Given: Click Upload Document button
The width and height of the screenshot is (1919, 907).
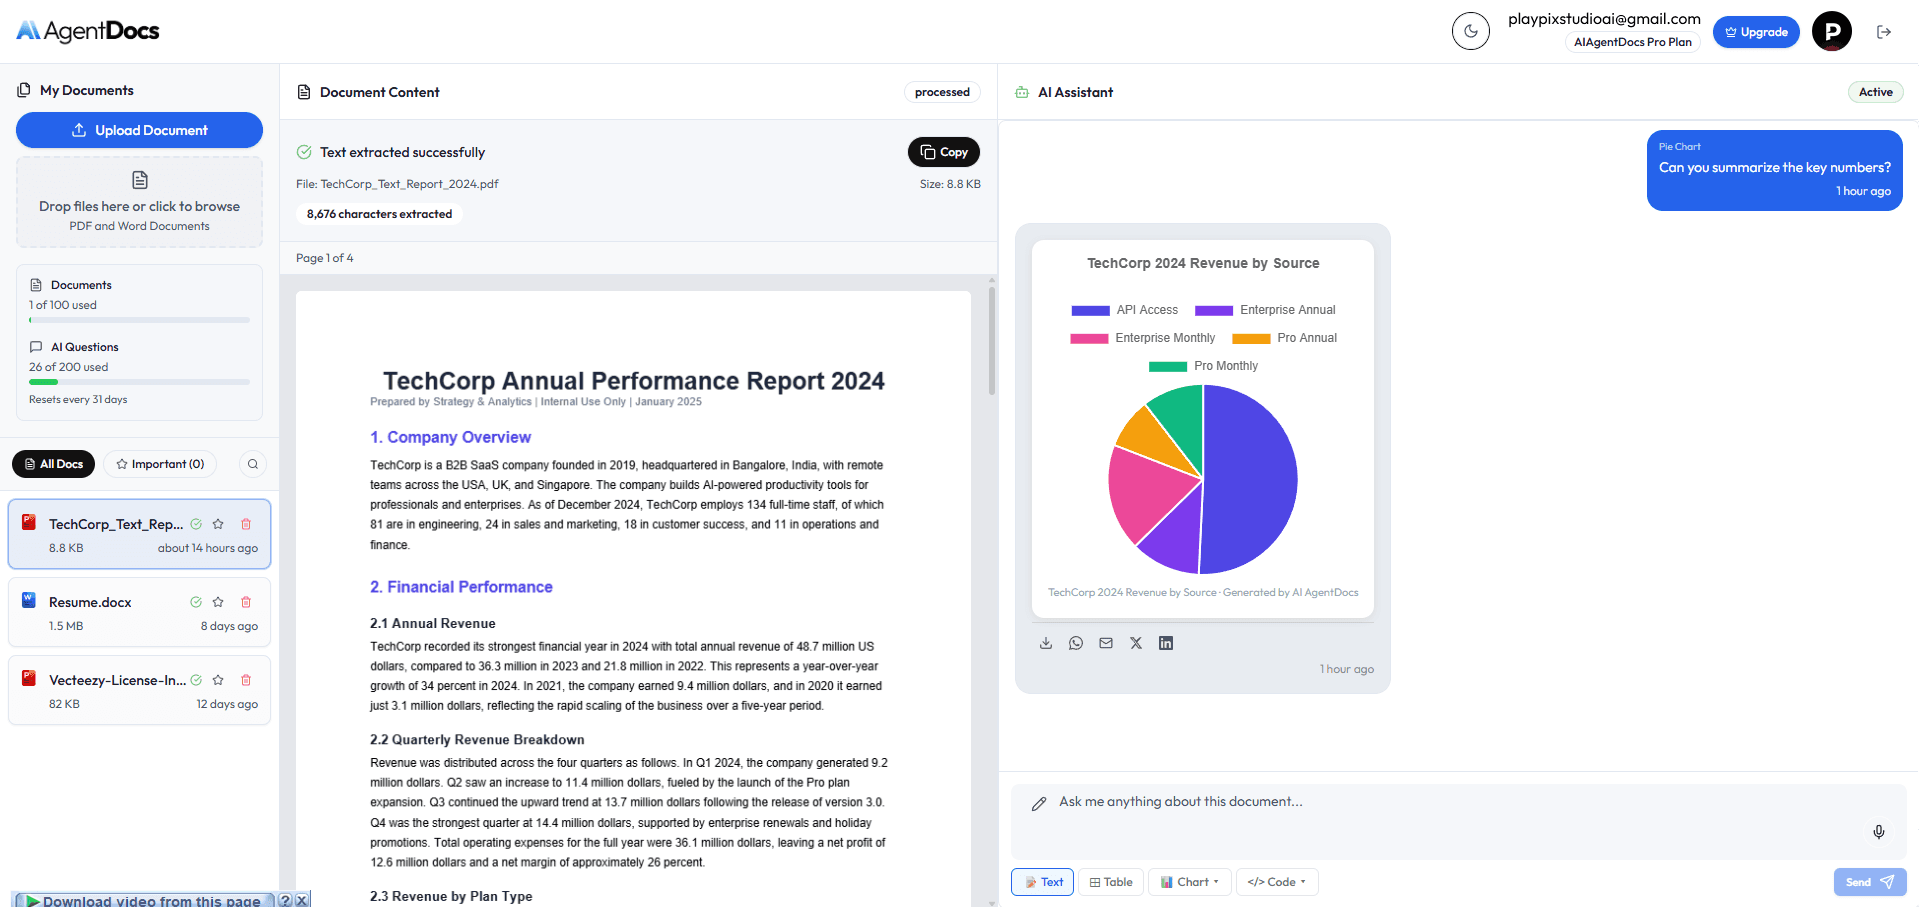Looking at the screenshot, I should click(x=139, y=130).
